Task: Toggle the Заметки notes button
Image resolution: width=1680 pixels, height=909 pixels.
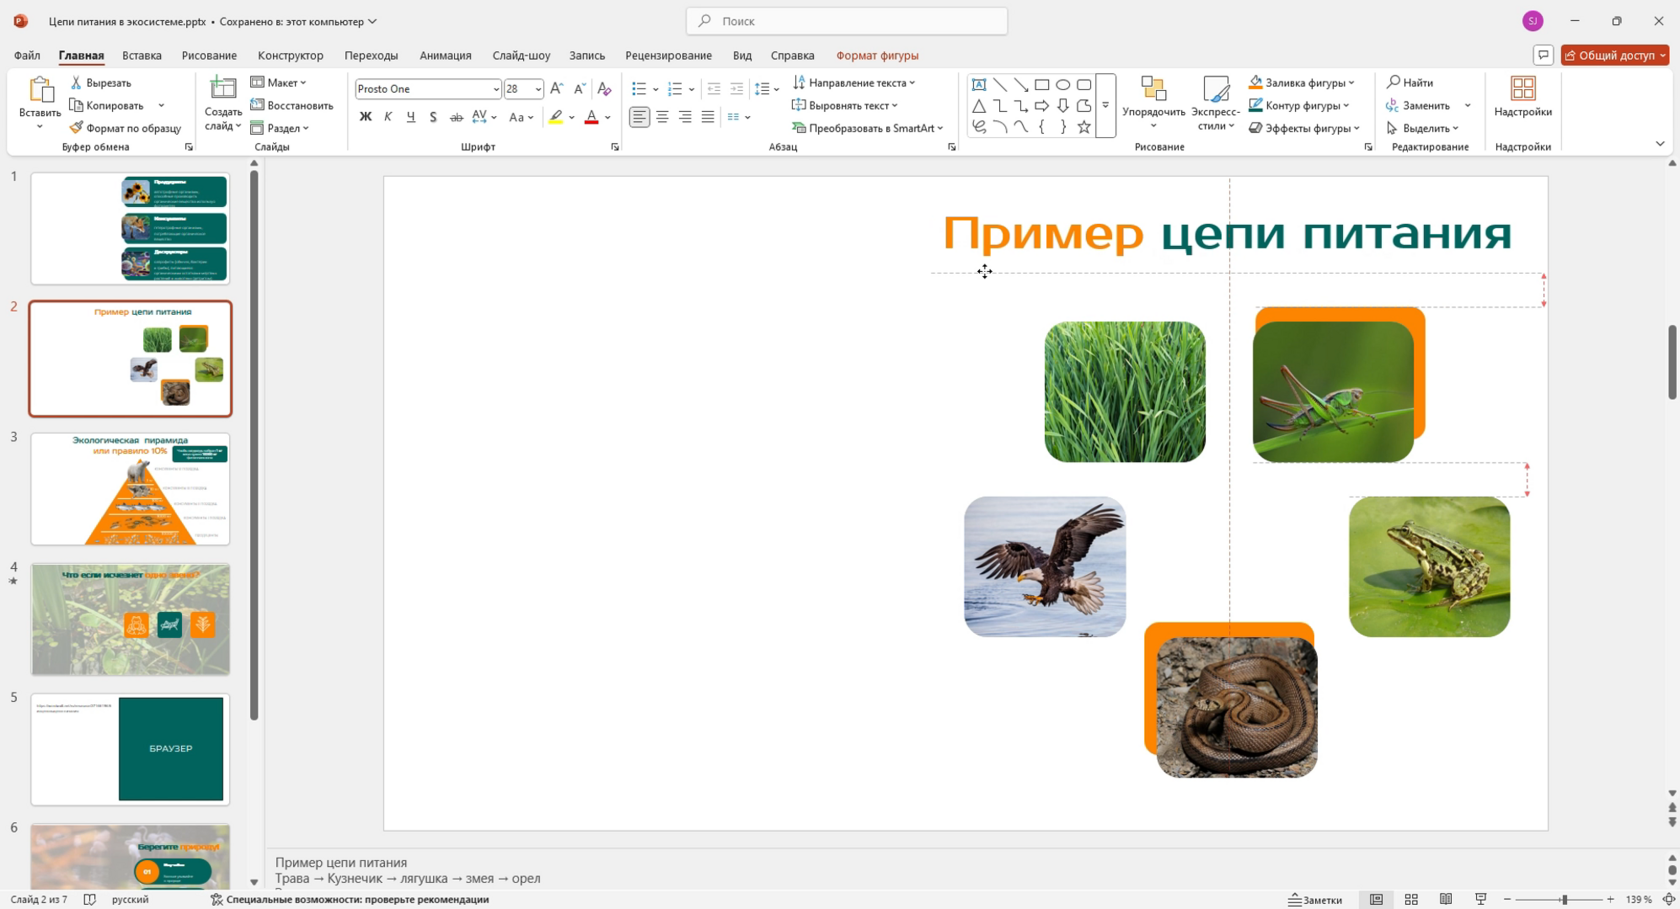Action: 1315,899
